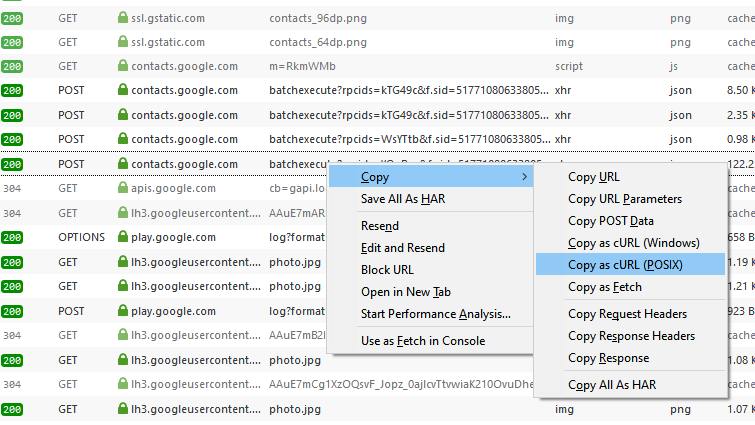The height and width of the screenshot is (425, 755).
Task: Click the 200 status badge on the OPTIONS row
Action: 13,237
